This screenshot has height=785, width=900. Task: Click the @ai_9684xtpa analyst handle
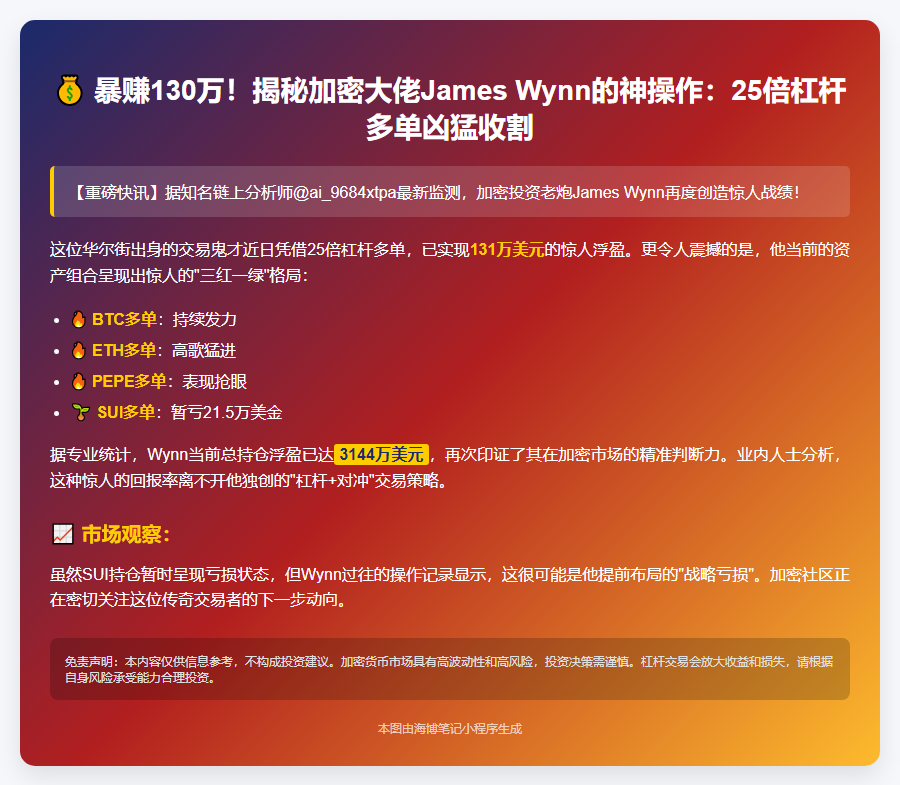[x=344, y=192]
